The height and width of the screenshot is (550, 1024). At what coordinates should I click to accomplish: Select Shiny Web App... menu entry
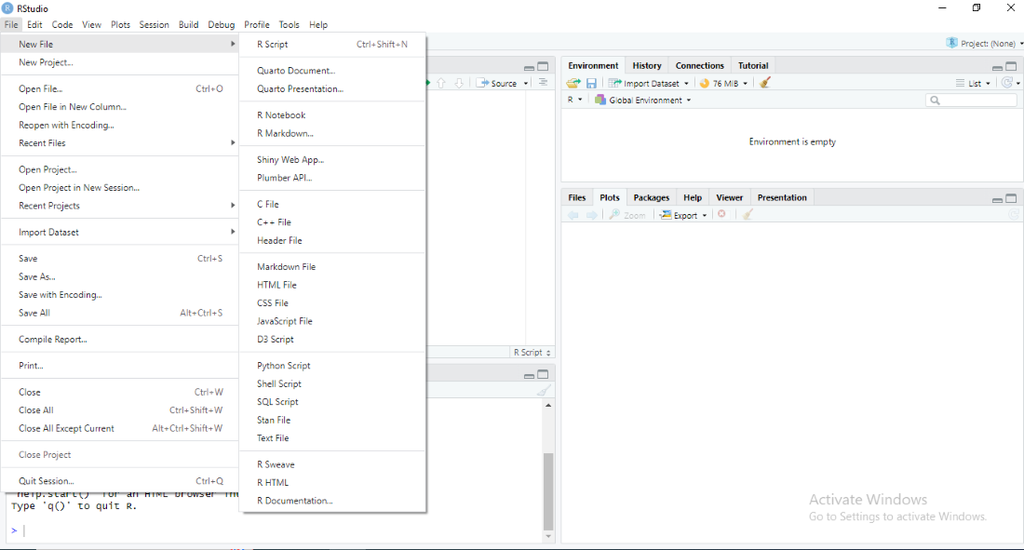(x=332, y=159)
